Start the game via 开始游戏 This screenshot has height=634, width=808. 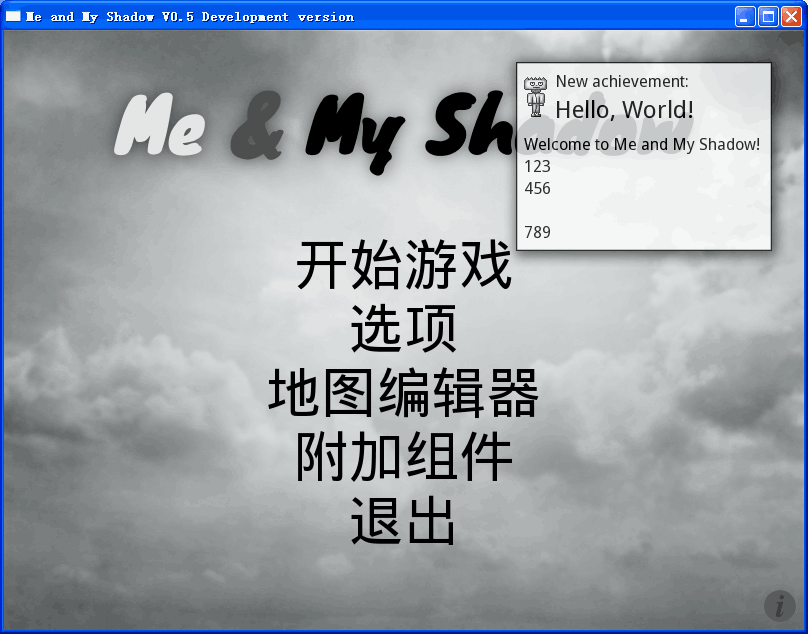pos(403,266)
